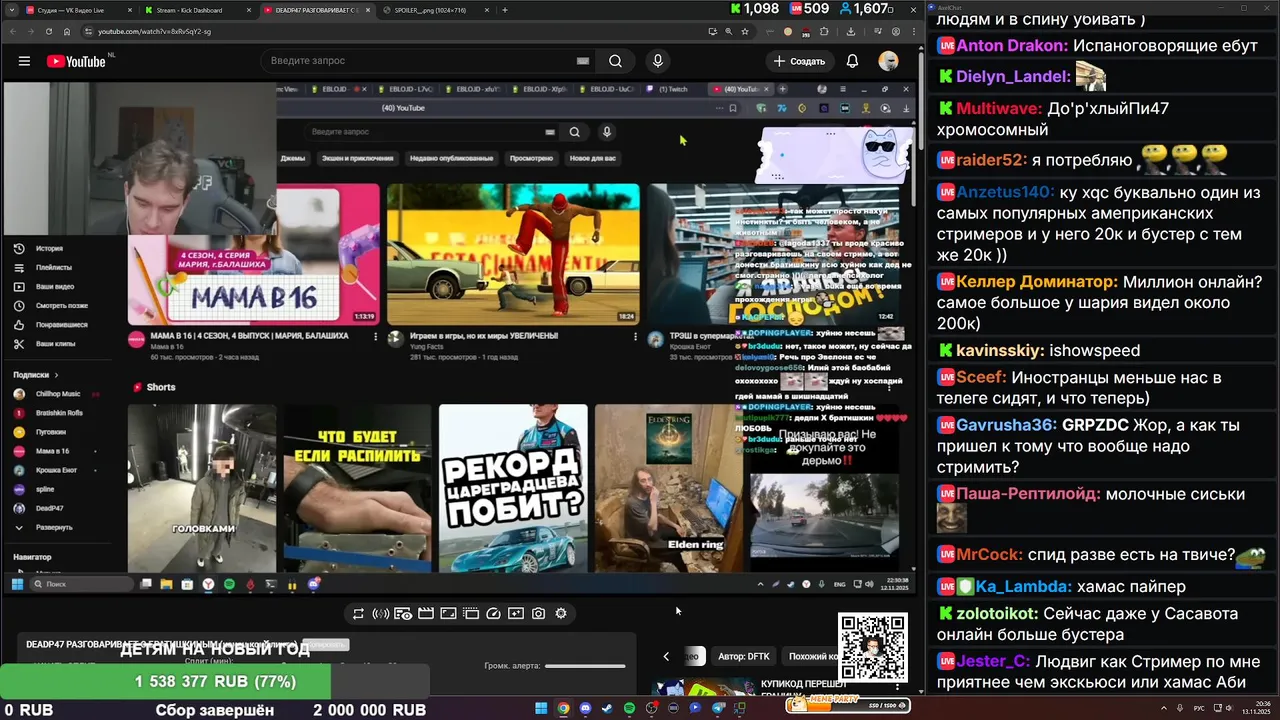Open the YouTube hamburger guide menu
This screenshot has height=720, width=1280.
point(24,61)
